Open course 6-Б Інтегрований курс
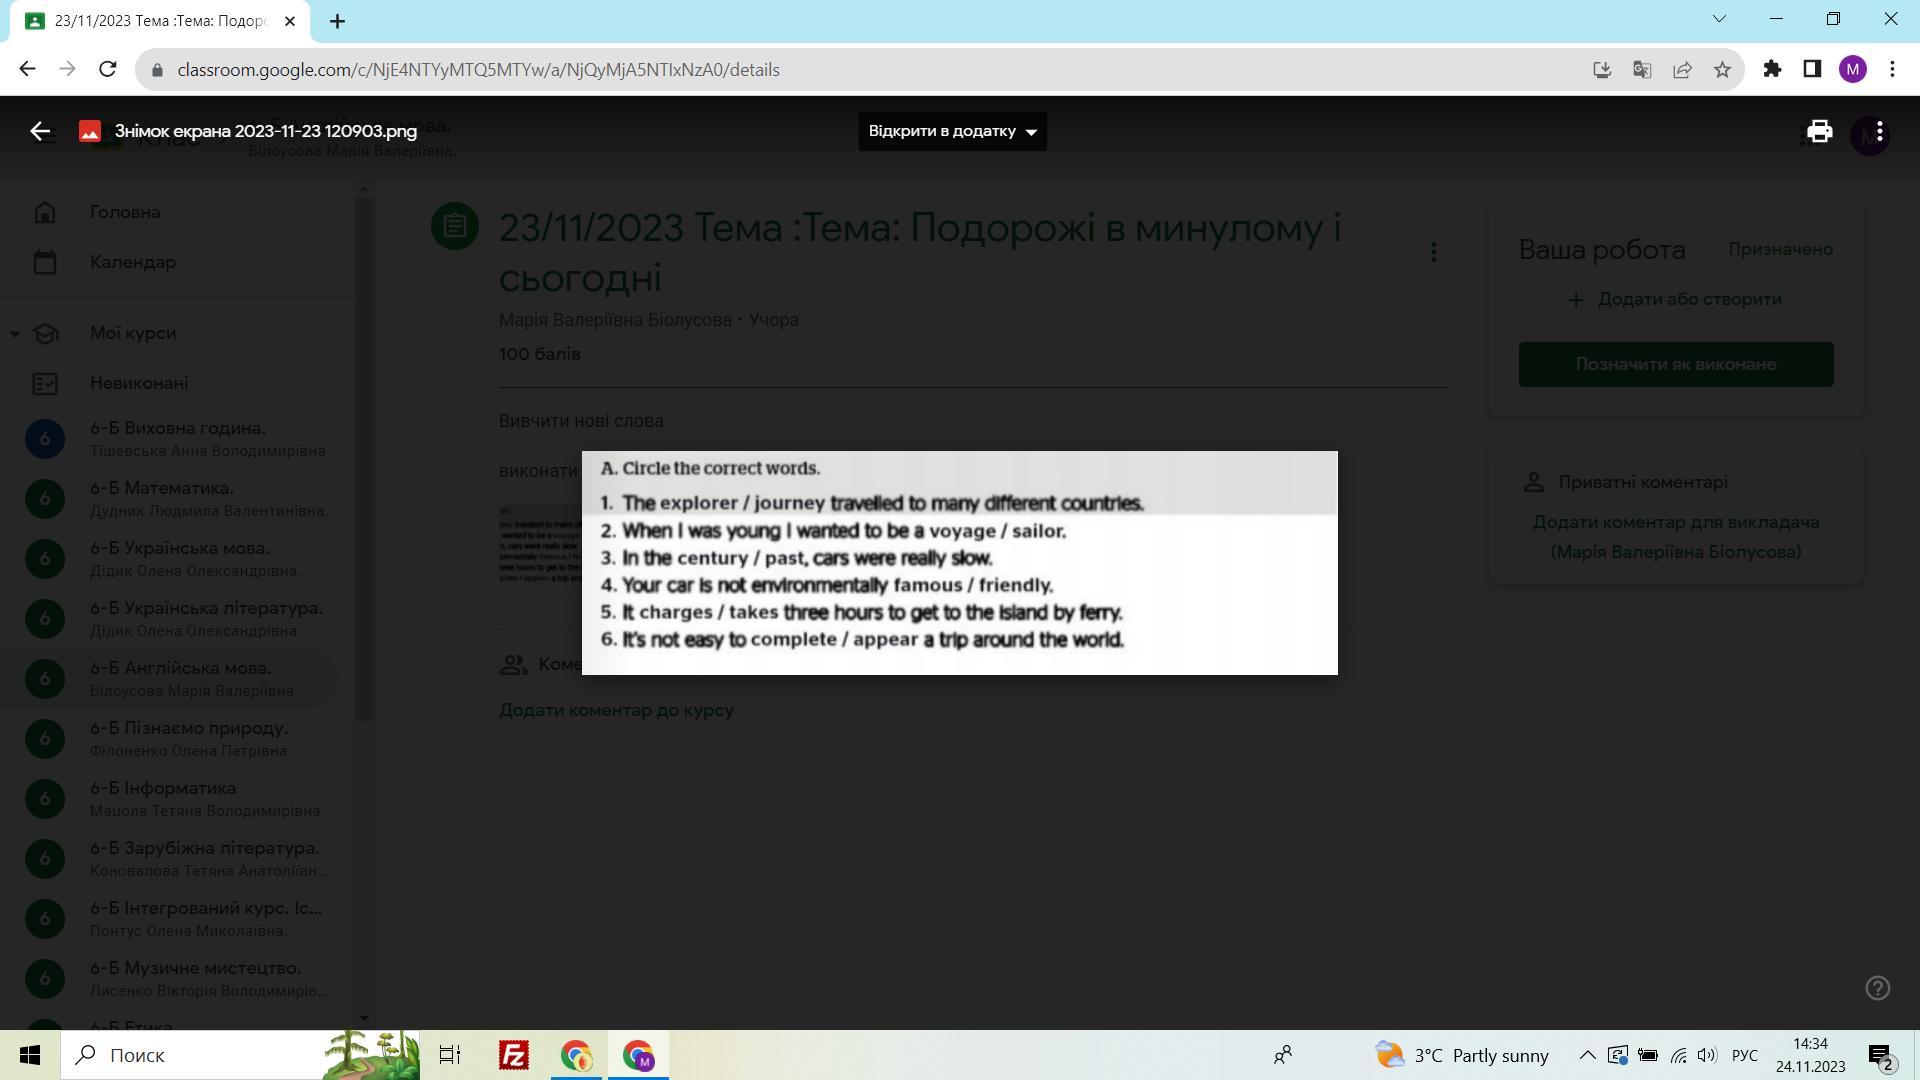The height and width of the screenshot is (1080, 1920). click(x=178, y=919)
